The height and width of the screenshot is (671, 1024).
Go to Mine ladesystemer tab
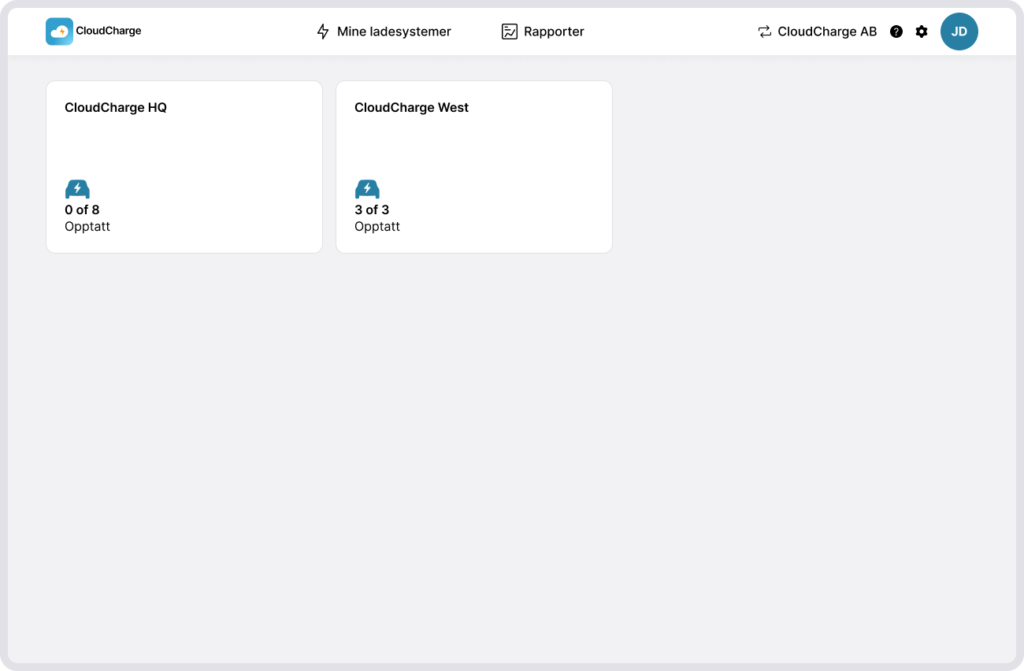coord(394,32)
